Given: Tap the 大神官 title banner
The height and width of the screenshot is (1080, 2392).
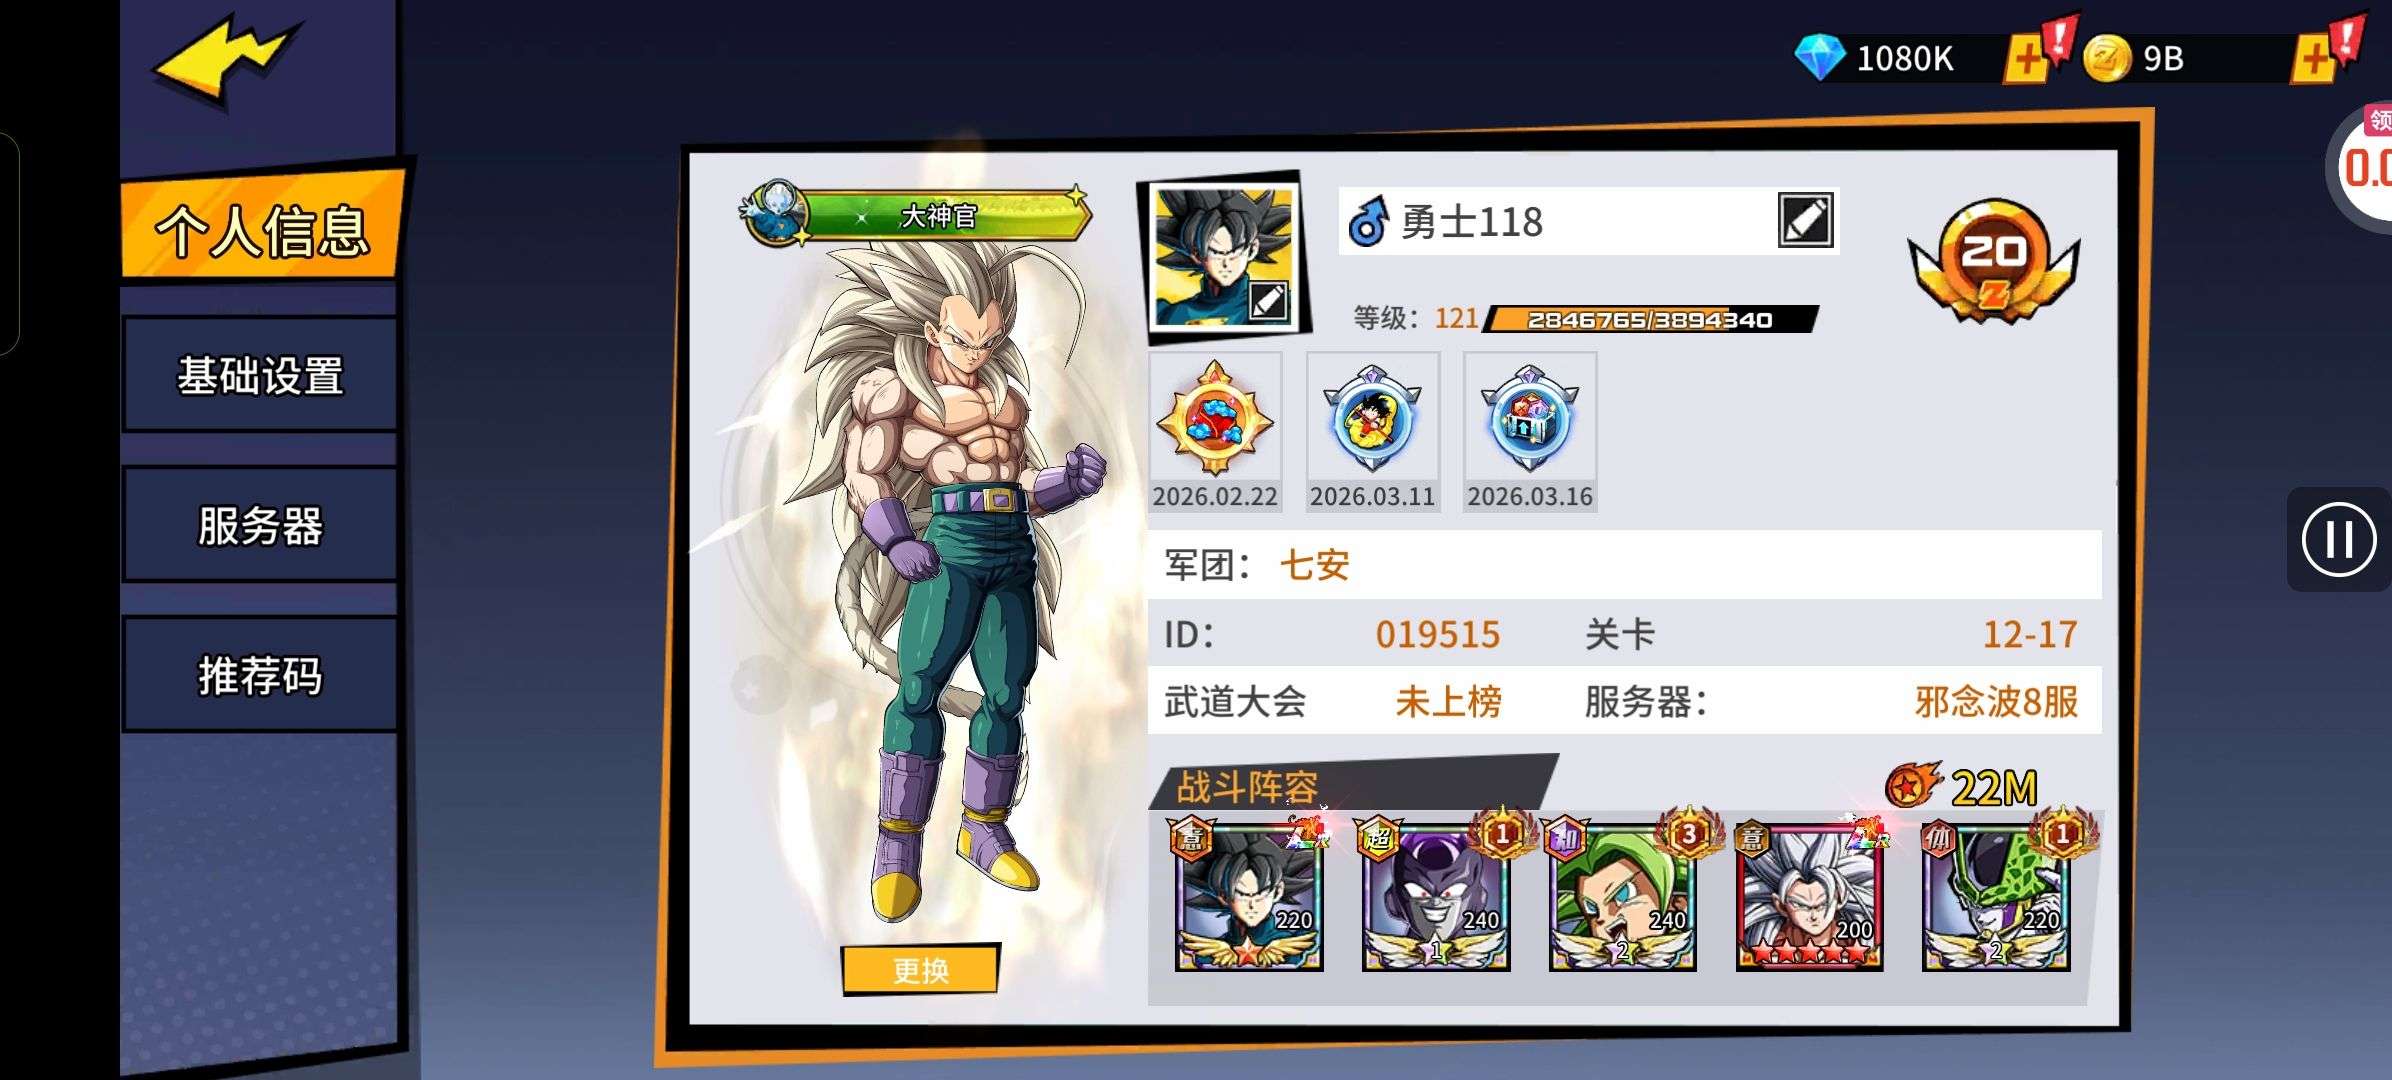Looking at the screenshot, I should point(915,214).
